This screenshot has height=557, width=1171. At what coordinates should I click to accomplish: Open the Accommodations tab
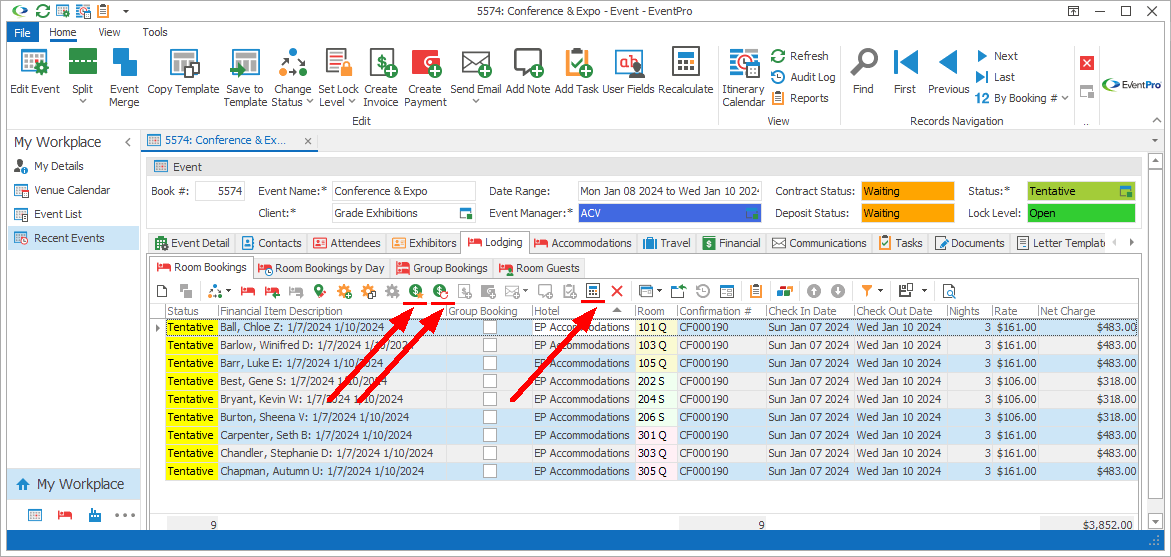582,243
